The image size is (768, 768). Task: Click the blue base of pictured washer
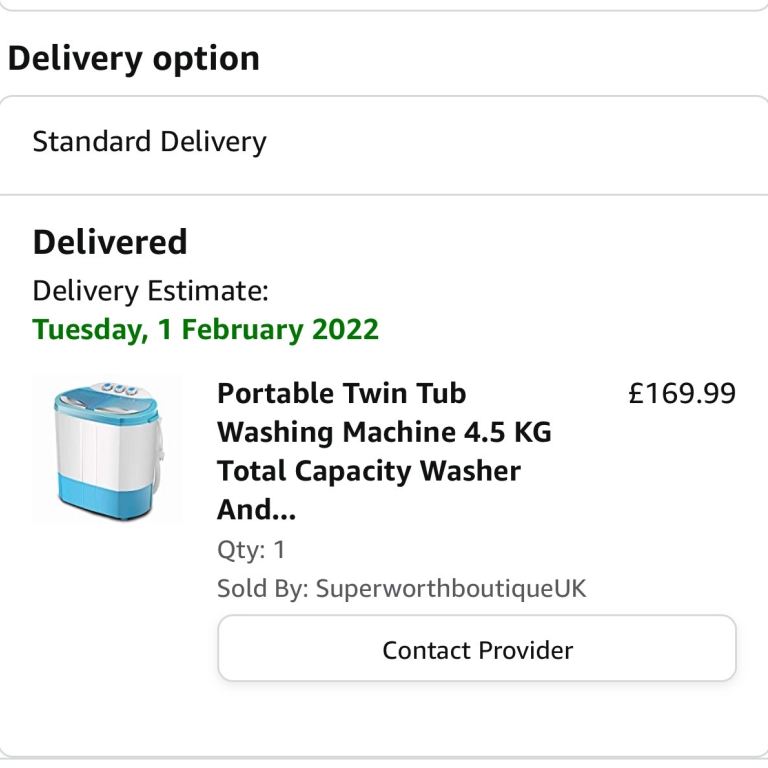pyautogui.click(x=106, y=496)
